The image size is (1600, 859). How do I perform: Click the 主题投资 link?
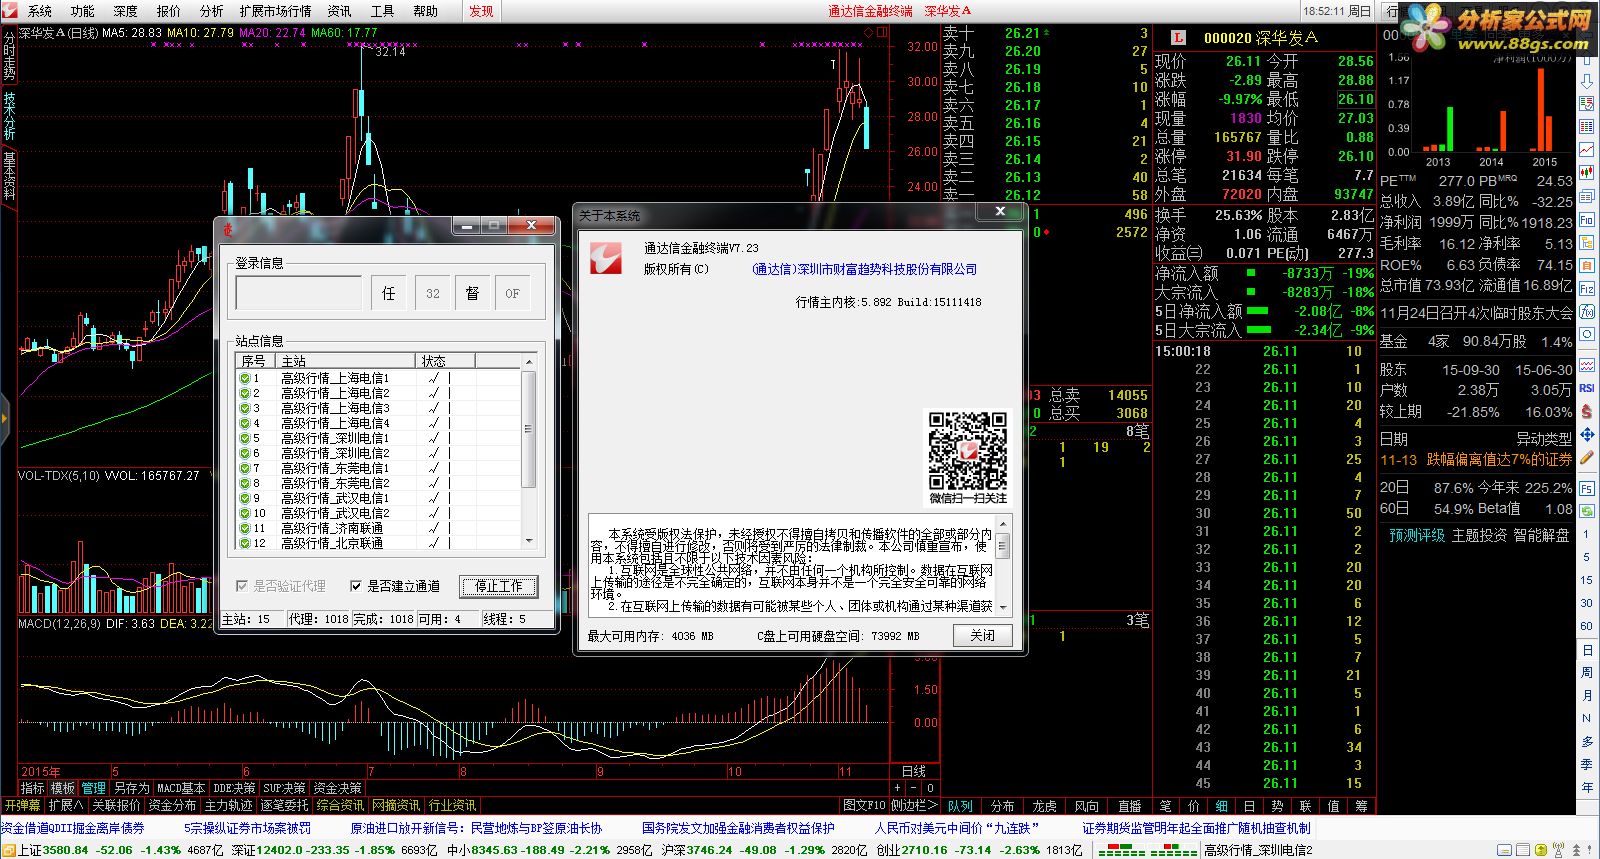pyautogui.click(x=1479, y=535)
